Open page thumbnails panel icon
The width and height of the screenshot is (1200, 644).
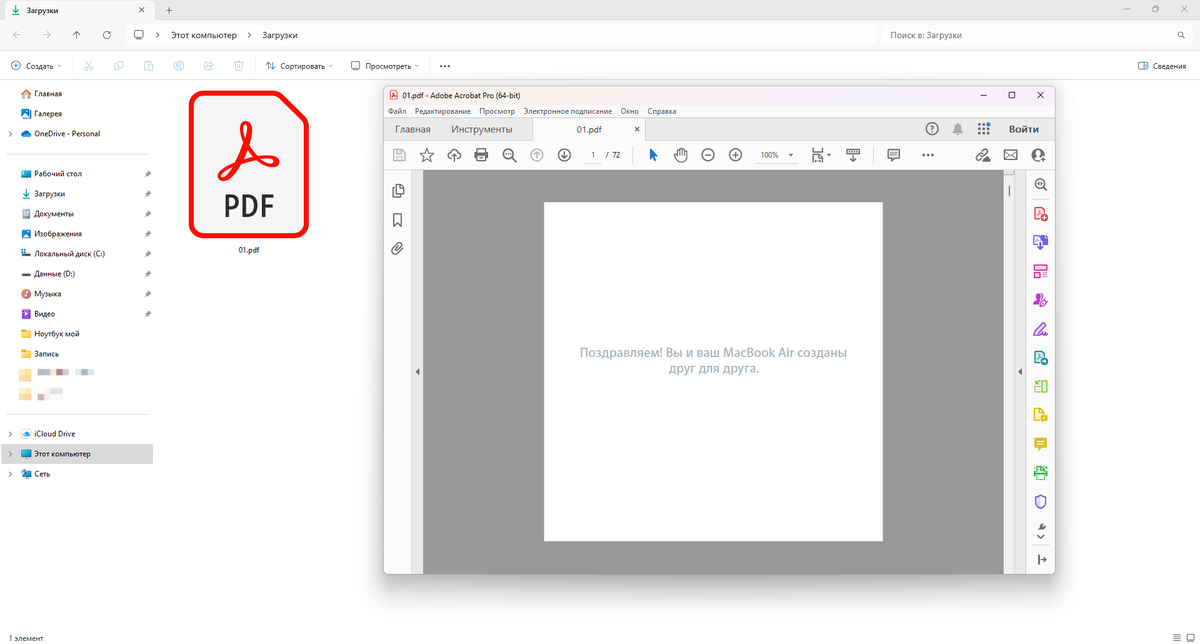tap(398, 191)
